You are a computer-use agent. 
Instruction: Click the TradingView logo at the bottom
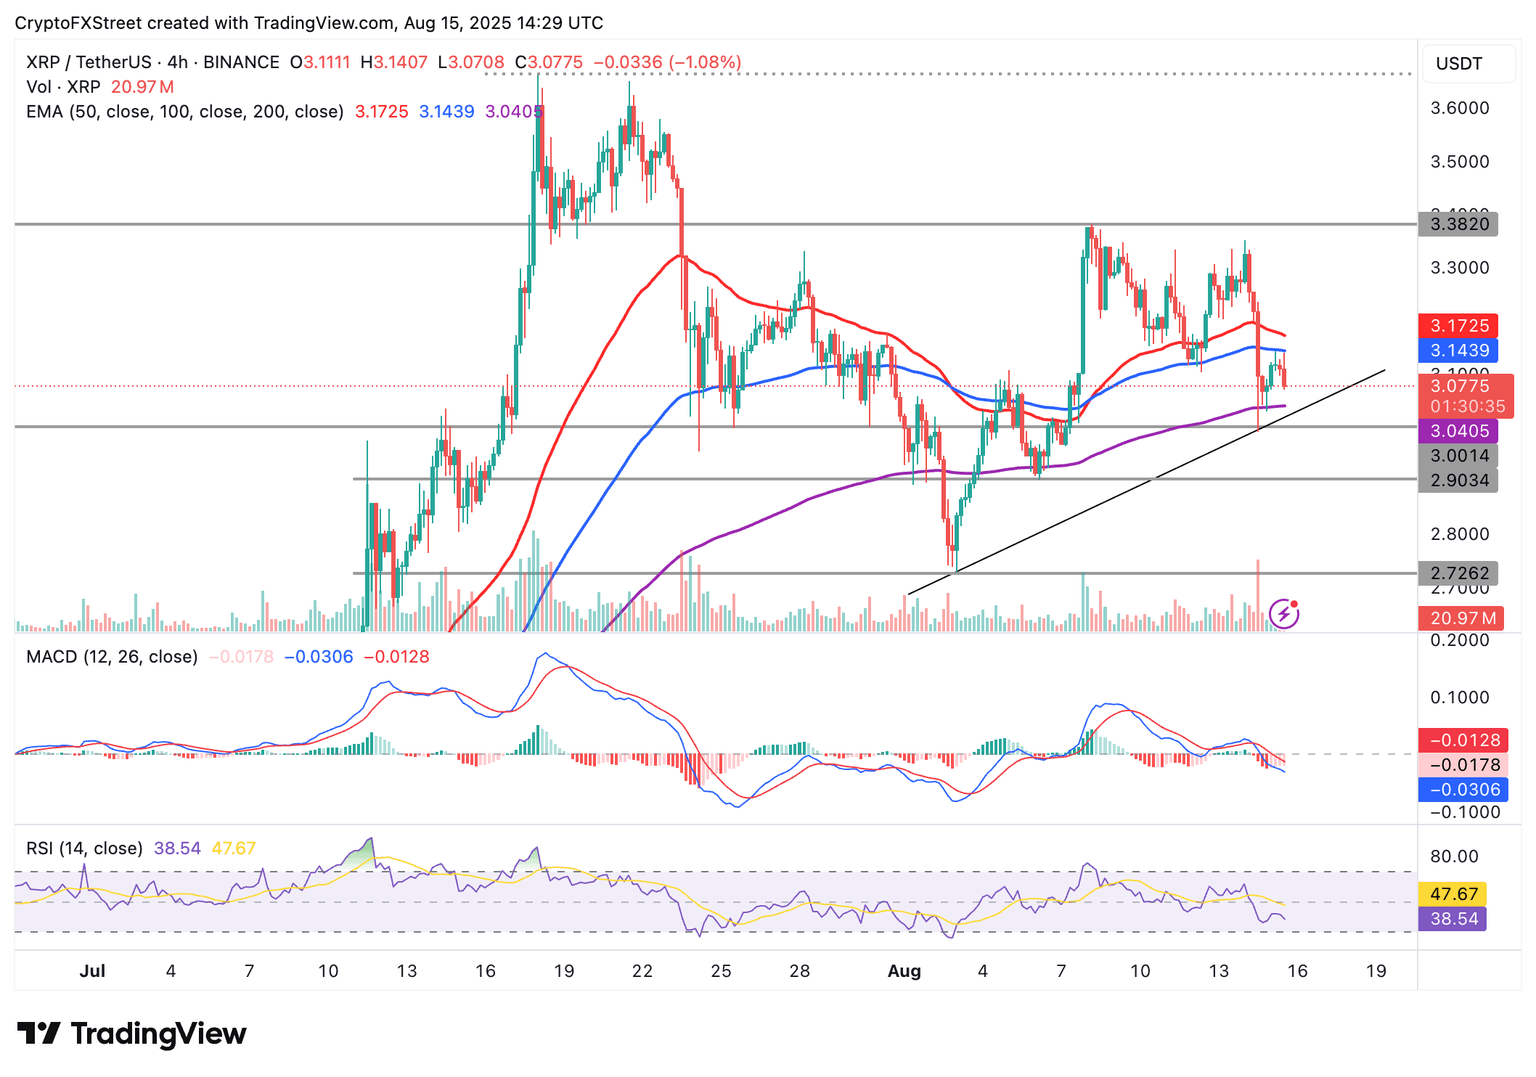click(131, 1033)
